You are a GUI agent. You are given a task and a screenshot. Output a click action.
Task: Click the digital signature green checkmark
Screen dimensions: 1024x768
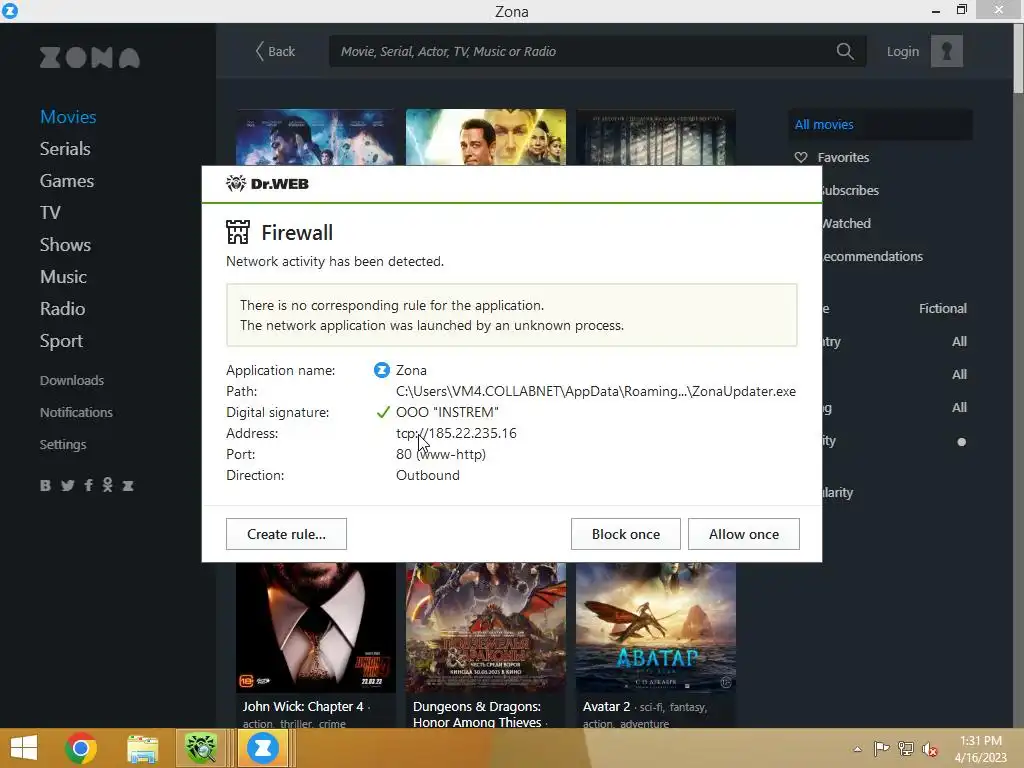383,412
